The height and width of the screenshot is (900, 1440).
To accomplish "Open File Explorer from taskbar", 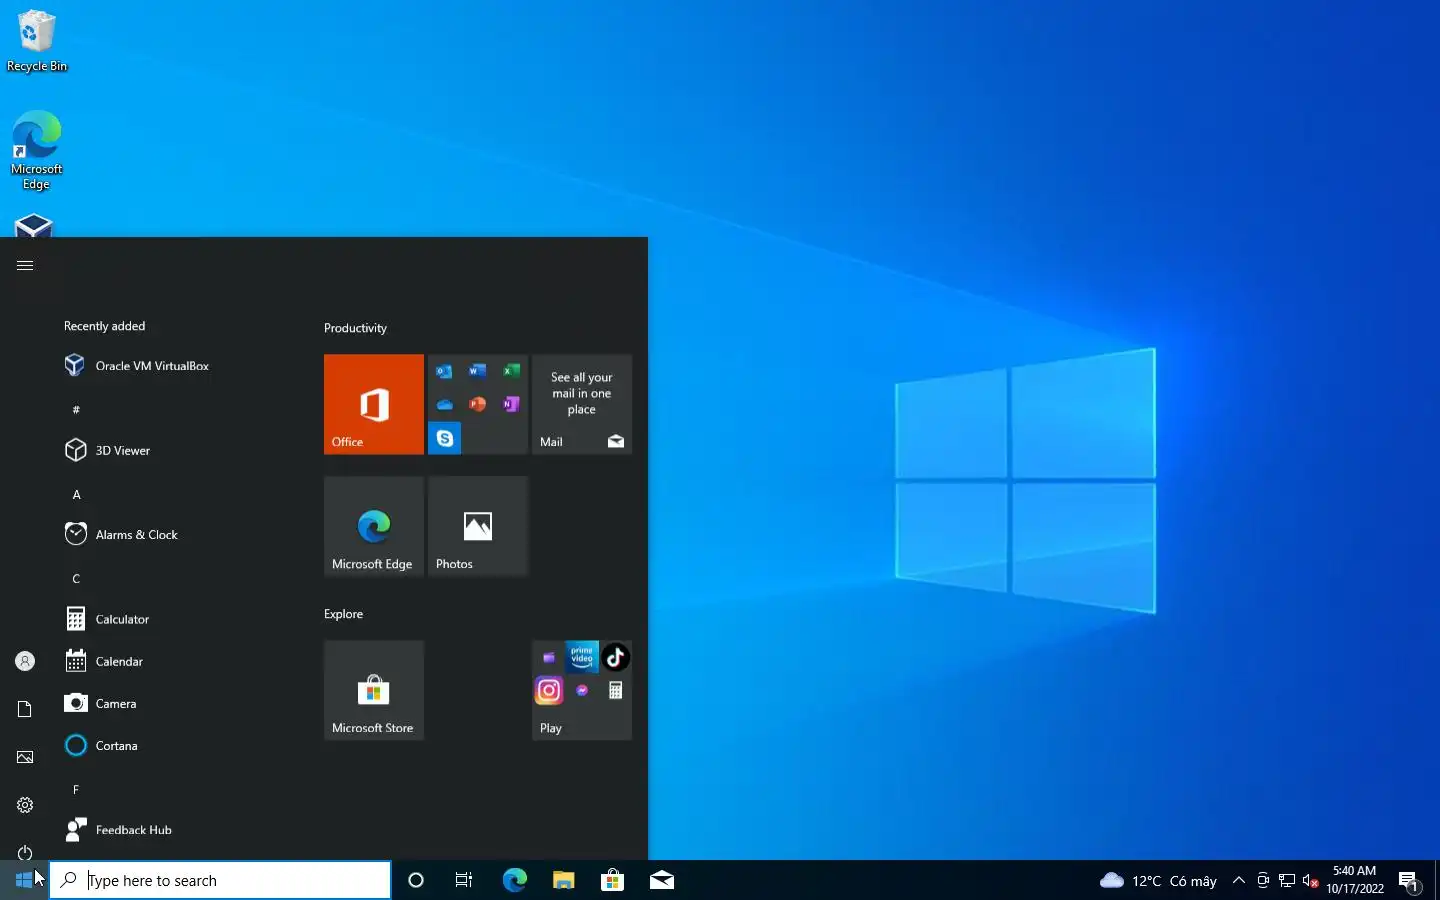I will pos(563,880).
